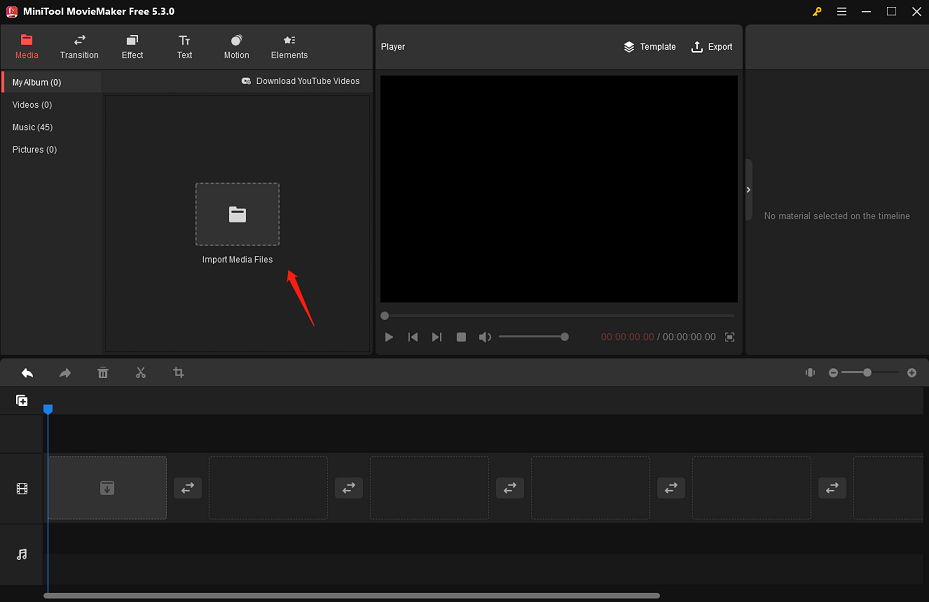Open the hamburger main menu
The height and width of the screenshot is (602, 929).
841,11
